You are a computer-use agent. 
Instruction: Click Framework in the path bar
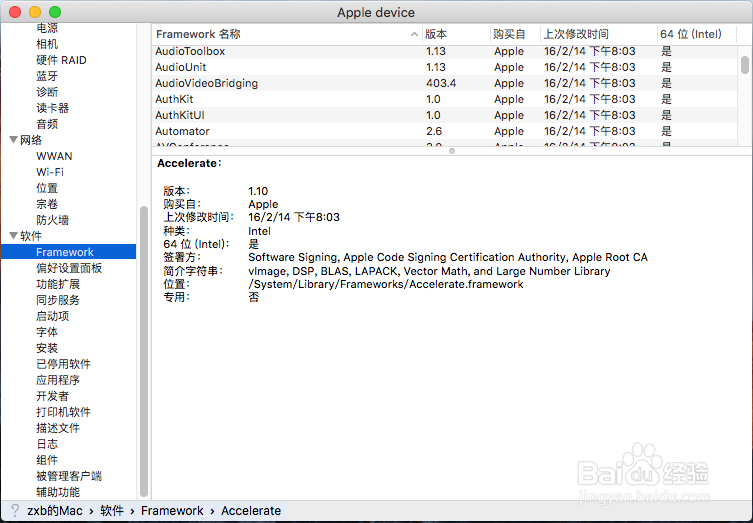click(x=172, y=511)
